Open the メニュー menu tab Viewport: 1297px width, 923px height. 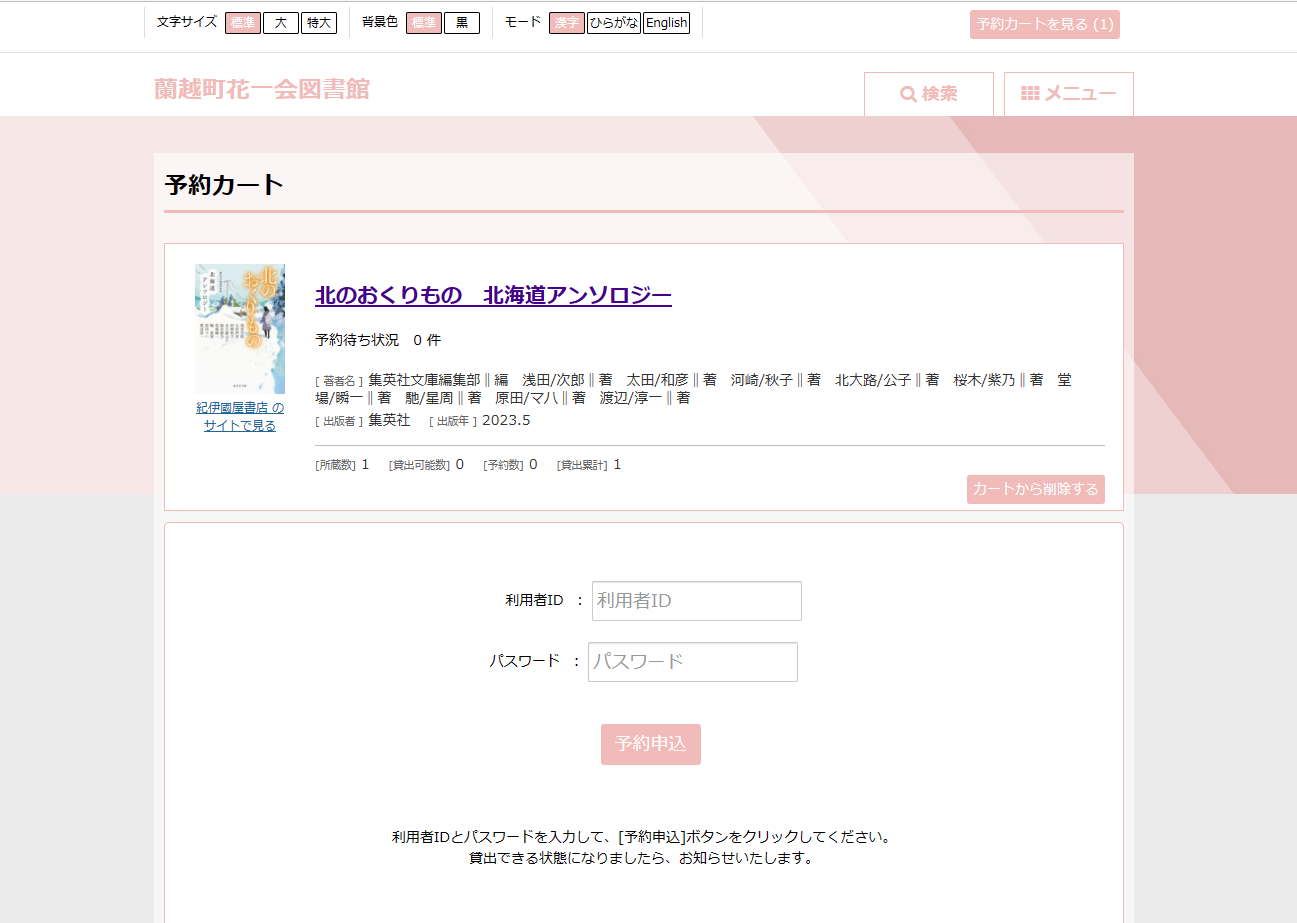coord(1069,94)
